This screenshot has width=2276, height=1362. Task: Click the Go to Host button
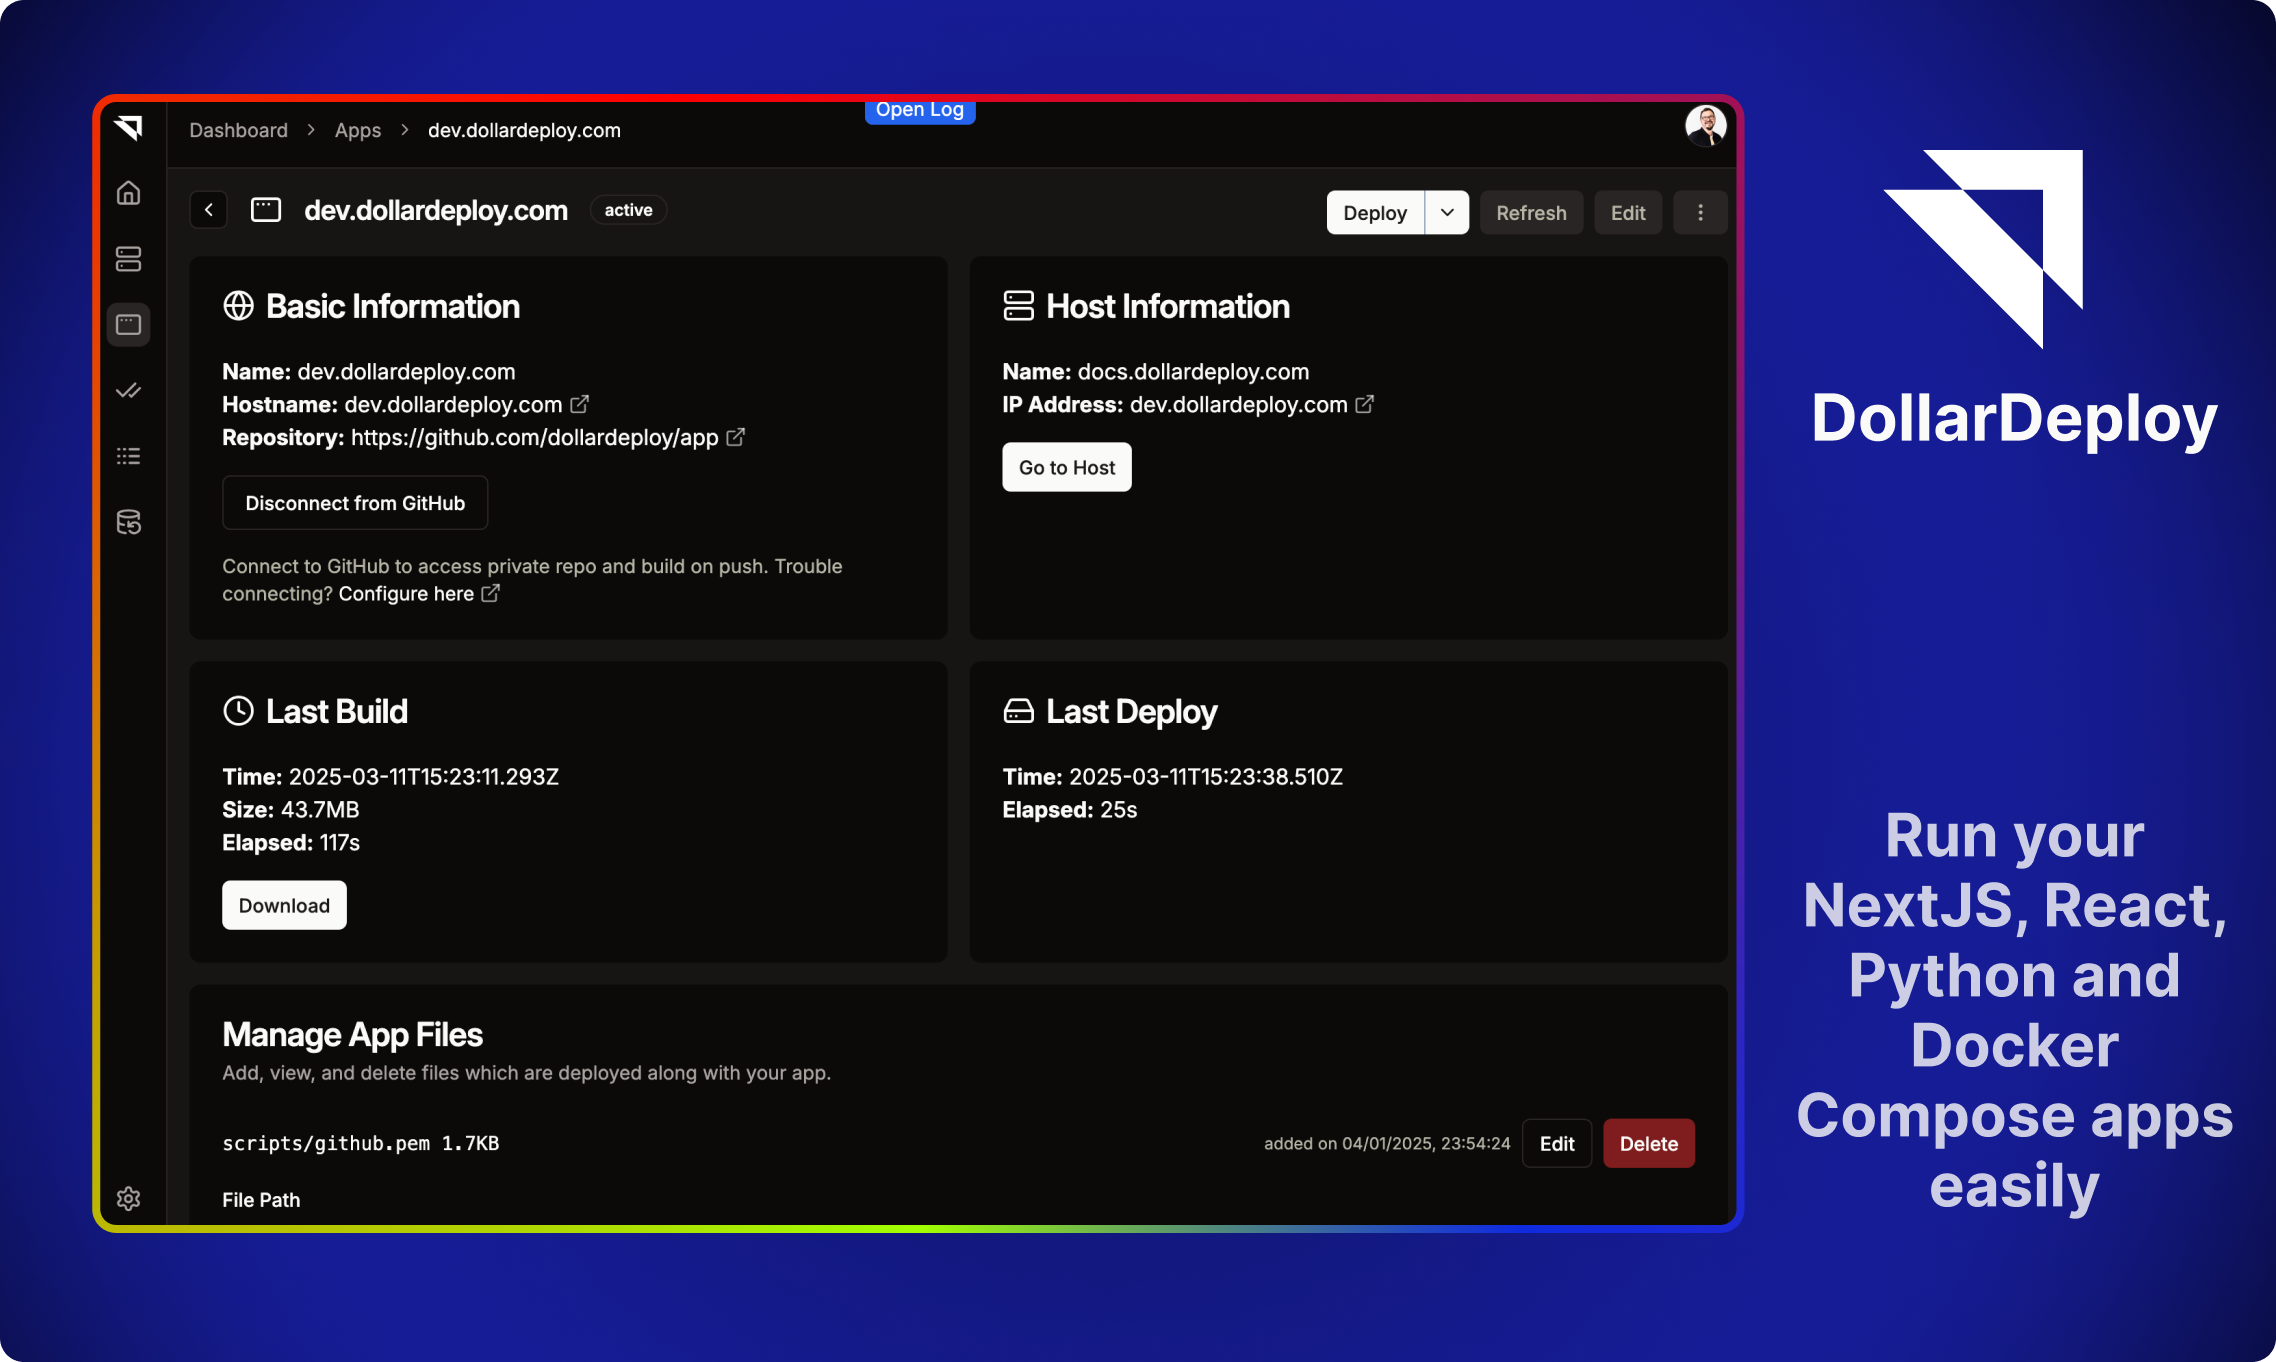[1067, 467]
